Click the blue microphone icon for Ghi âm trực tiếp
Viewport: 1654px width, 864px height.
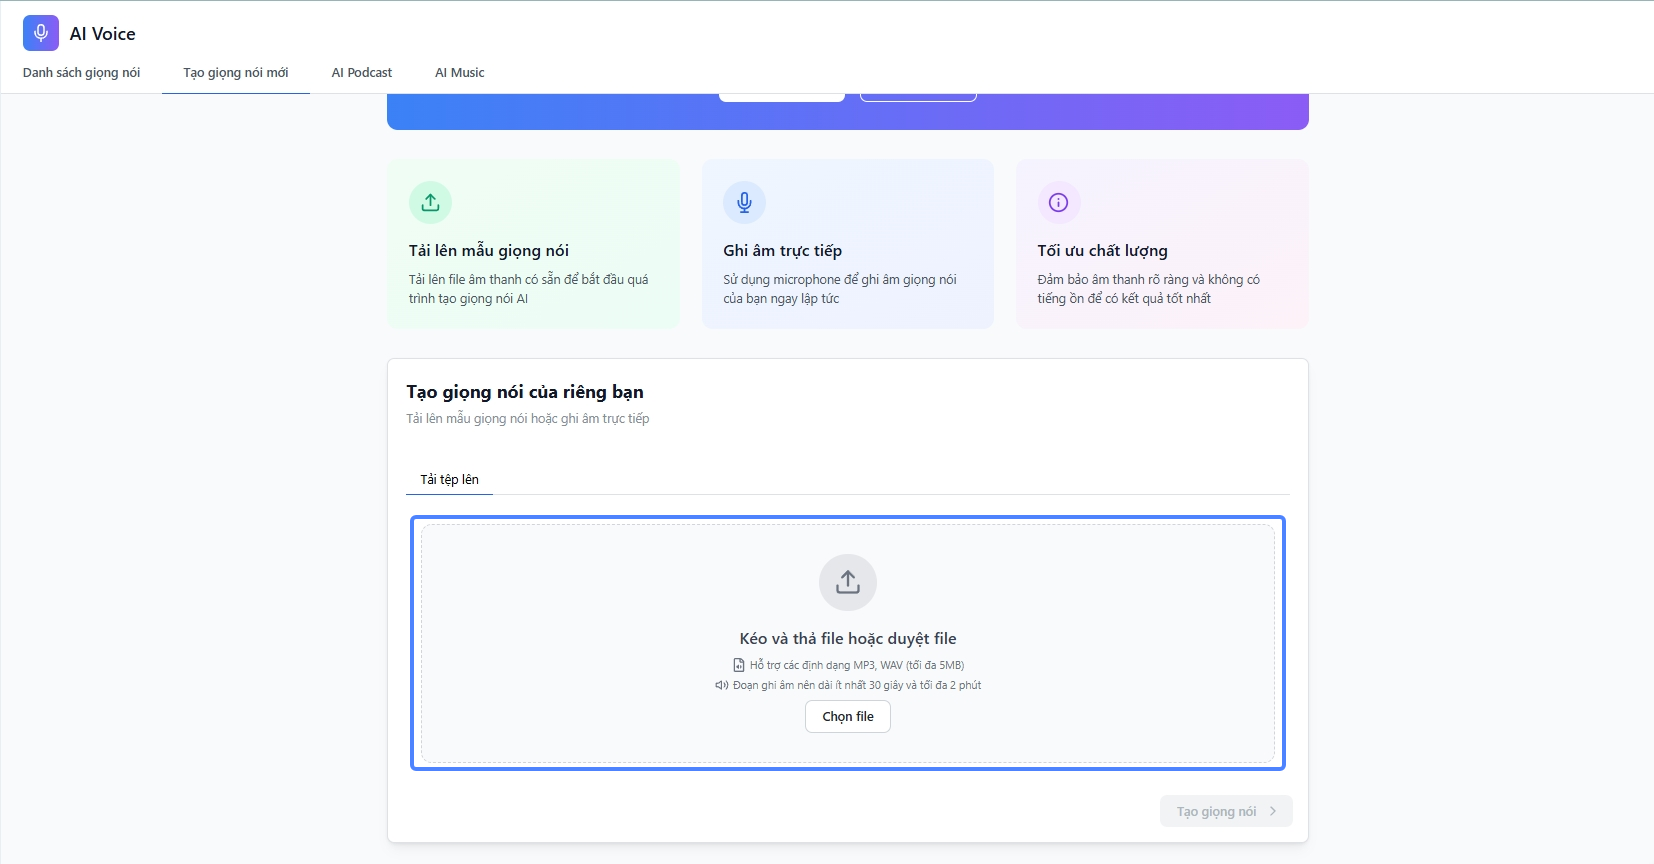(x=744, y=203)
